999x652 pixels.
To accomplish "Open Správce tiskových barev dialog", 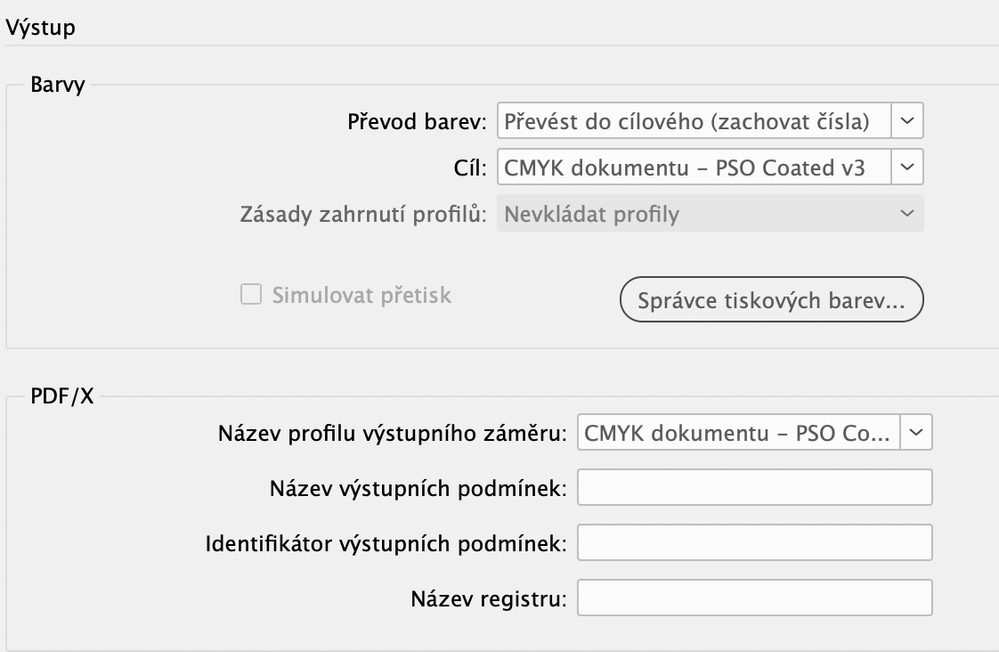I will tap(771, 300).
